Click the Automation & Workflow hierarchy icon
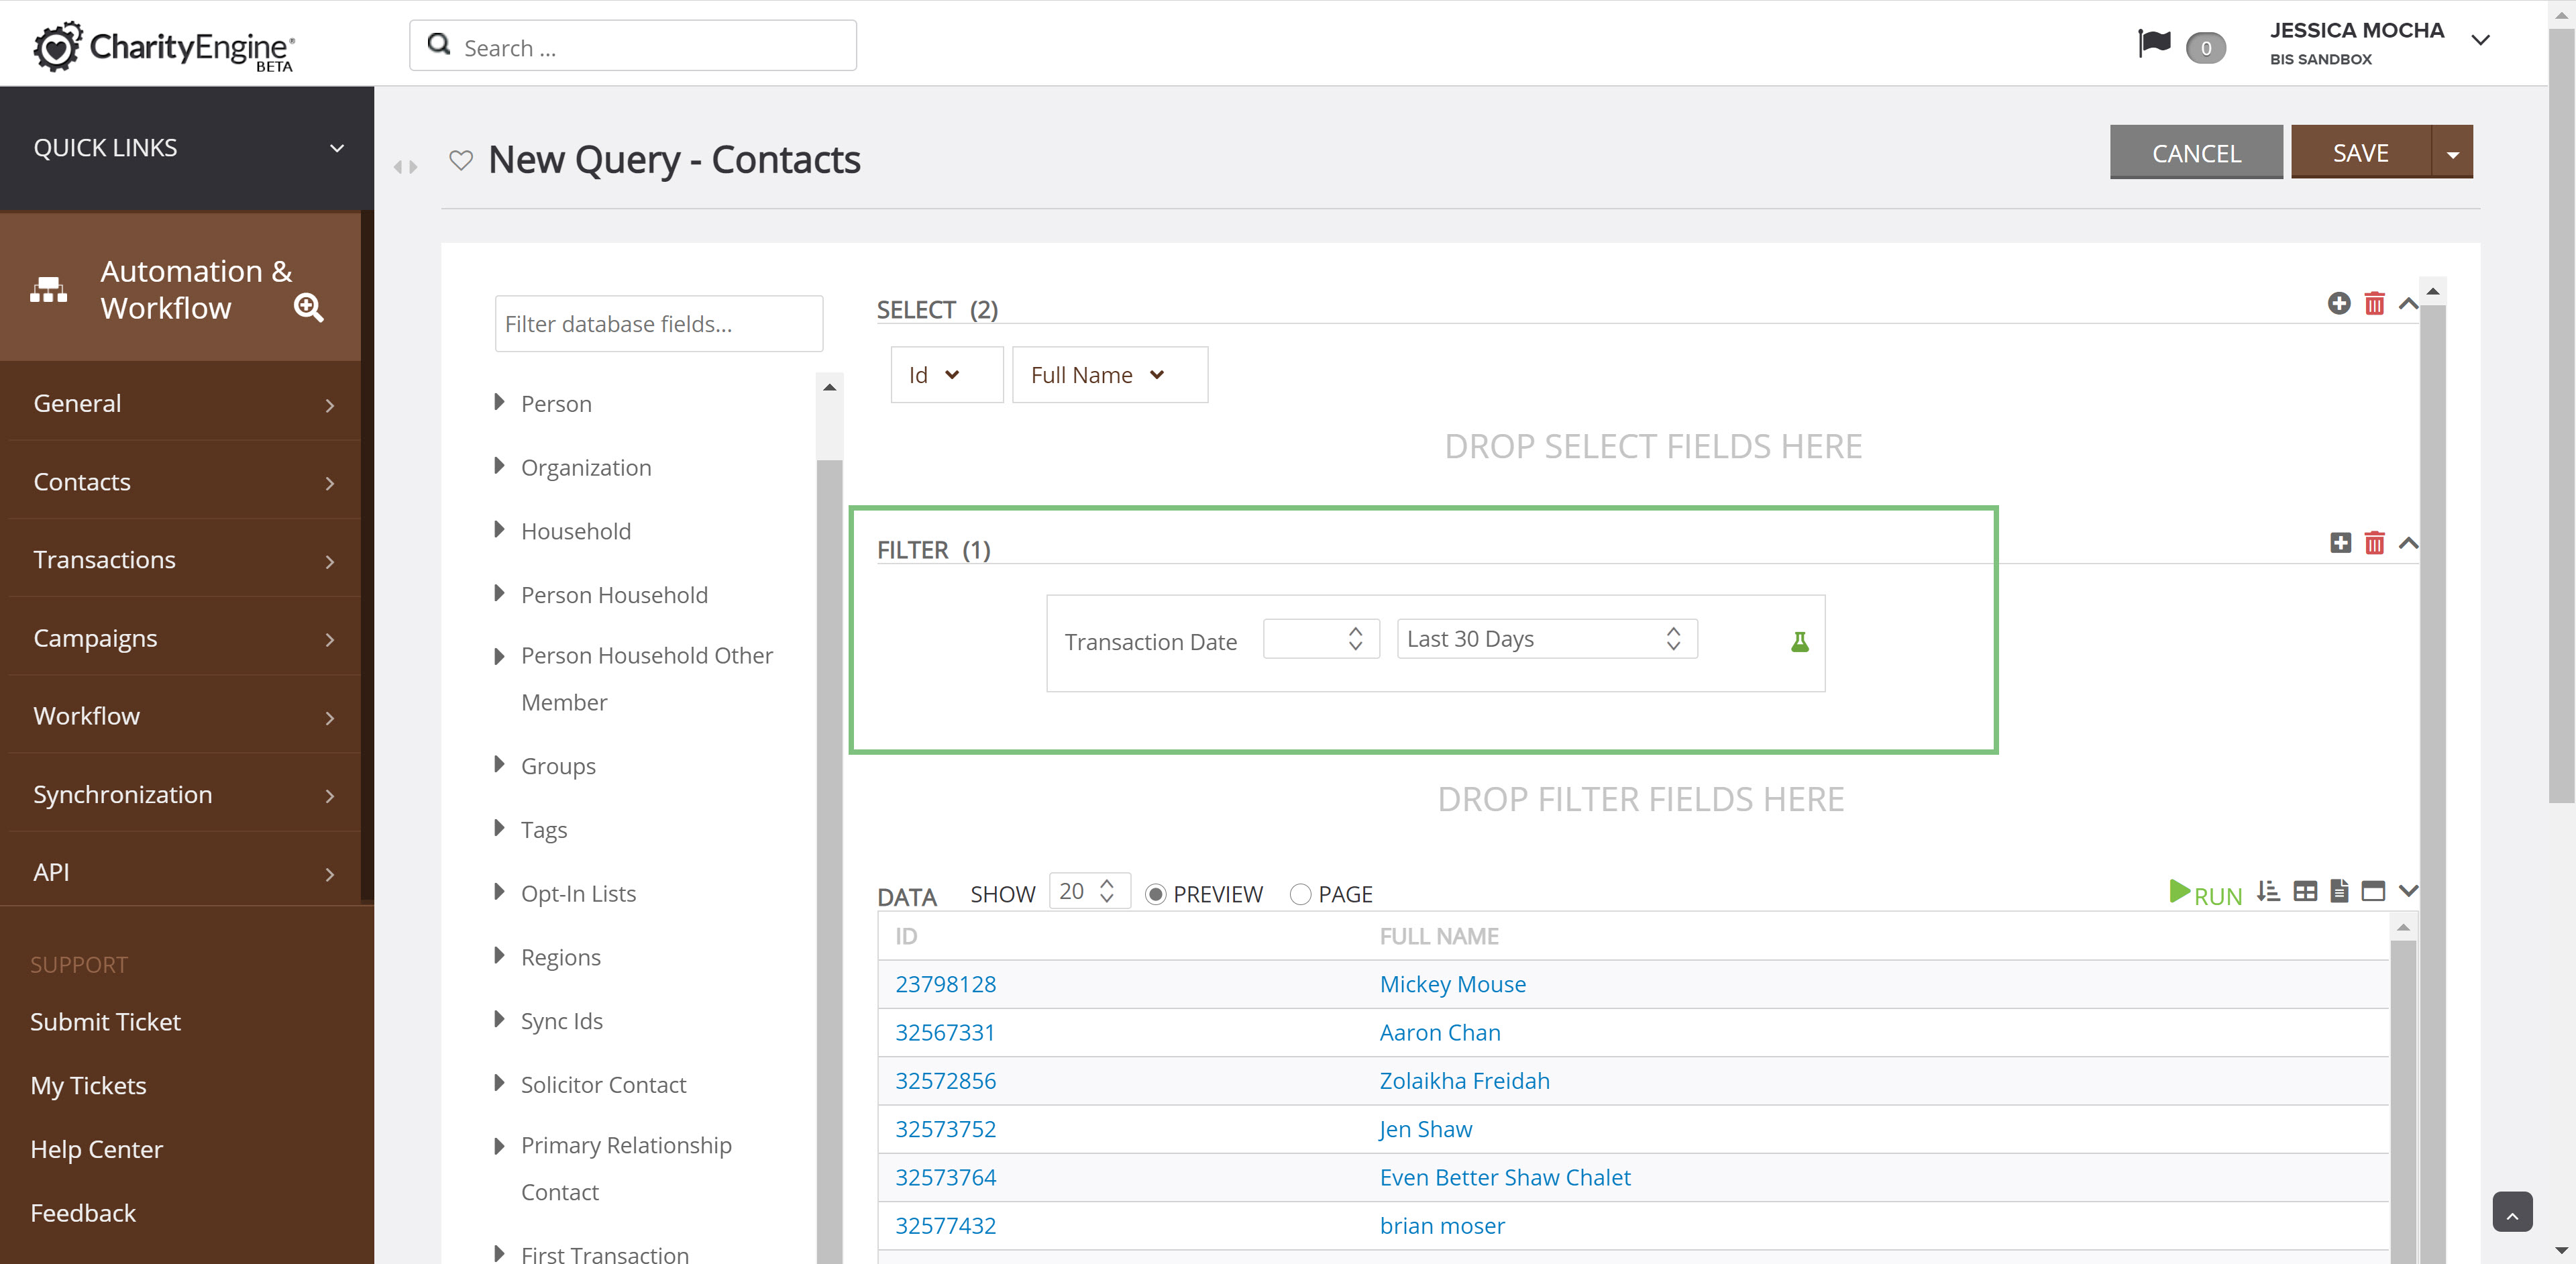 tap(48, 290)
